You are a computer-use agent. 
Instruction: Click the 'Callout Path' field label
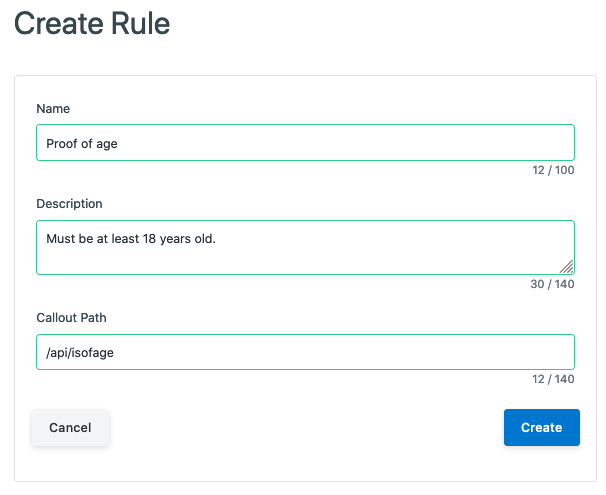(x=71, y=318)
